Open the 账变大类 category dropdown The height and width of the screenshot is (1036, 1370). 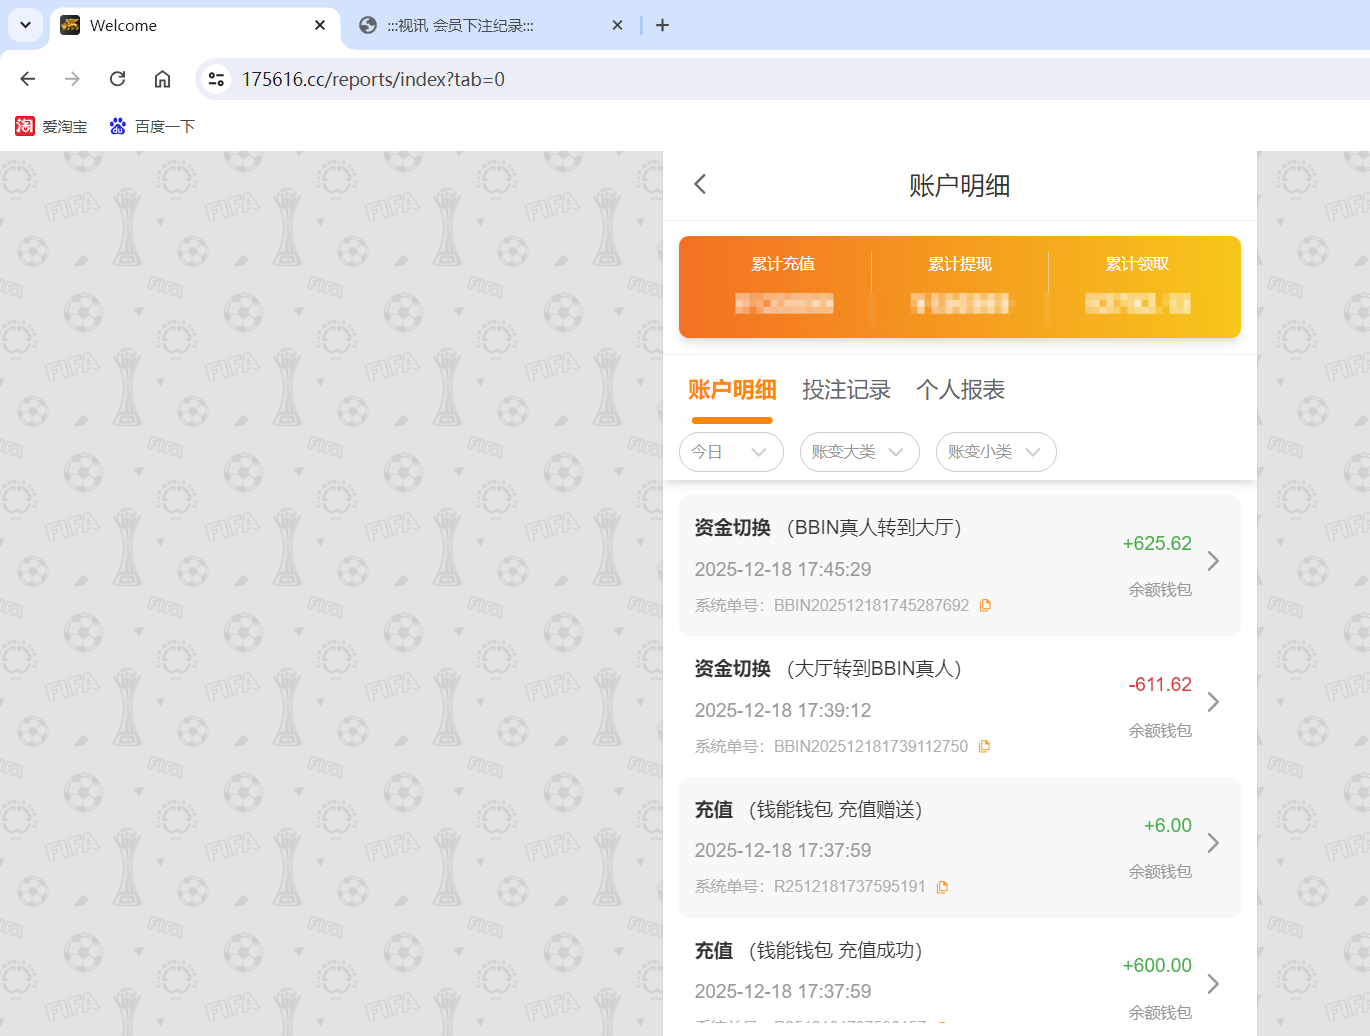pos(859,452)
